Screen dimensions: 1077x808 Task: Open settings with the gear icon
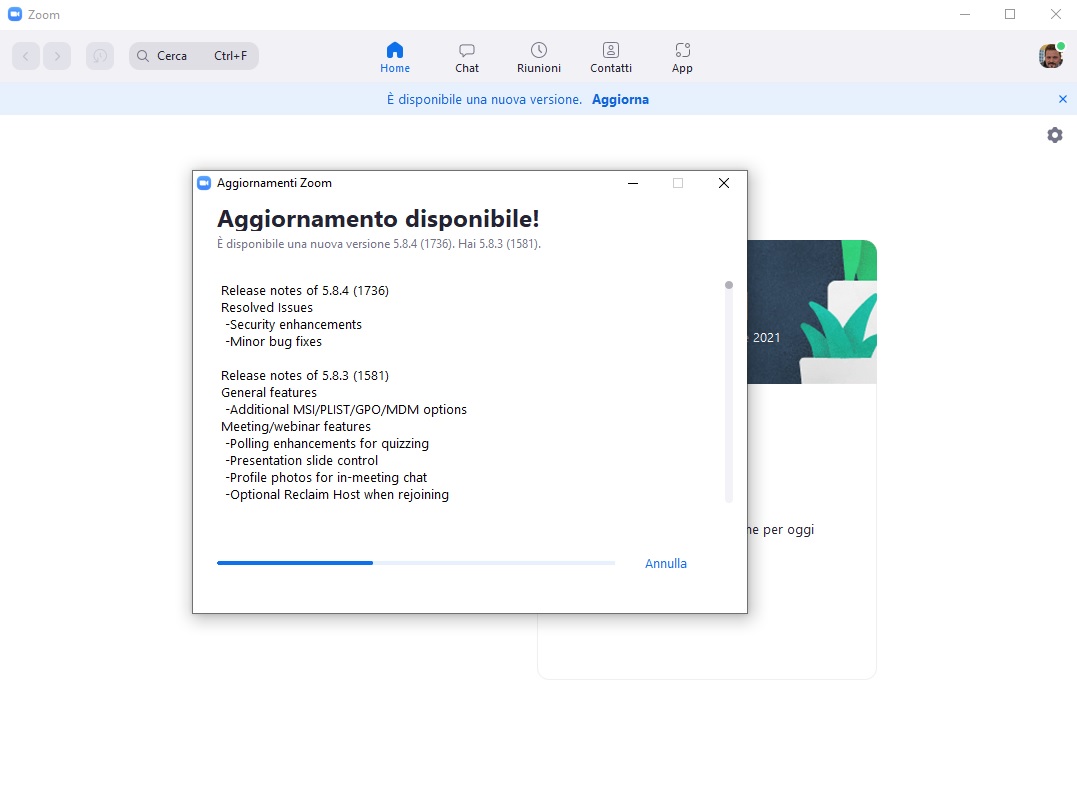1055,135
